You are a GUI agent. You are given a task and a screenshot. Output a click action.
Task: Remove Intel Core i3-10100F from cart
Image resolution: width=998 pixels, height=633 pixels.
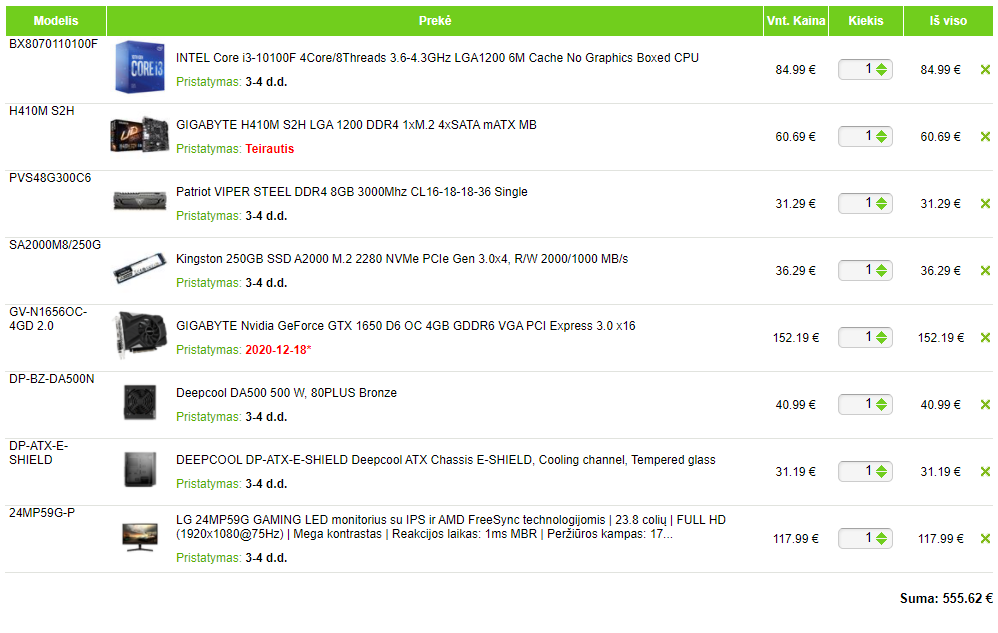[985, 70]
